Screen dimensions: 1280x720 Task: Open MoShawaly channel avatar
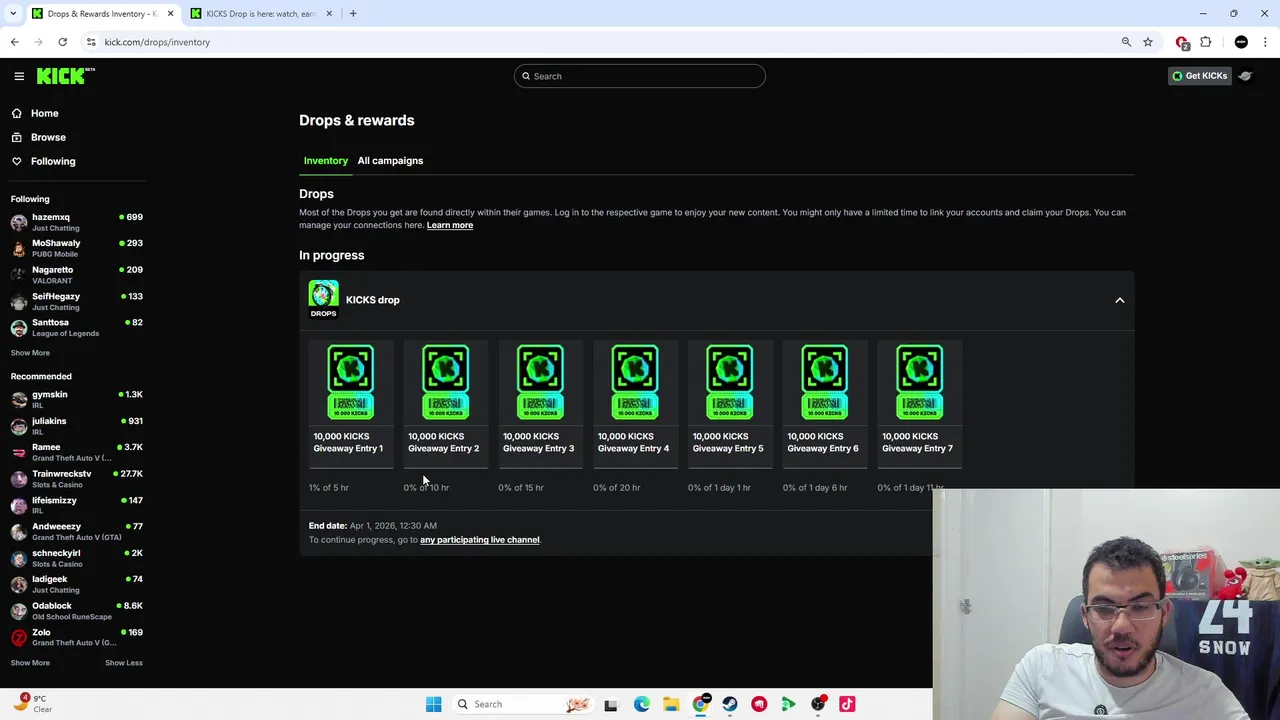(x=19, y=248)
